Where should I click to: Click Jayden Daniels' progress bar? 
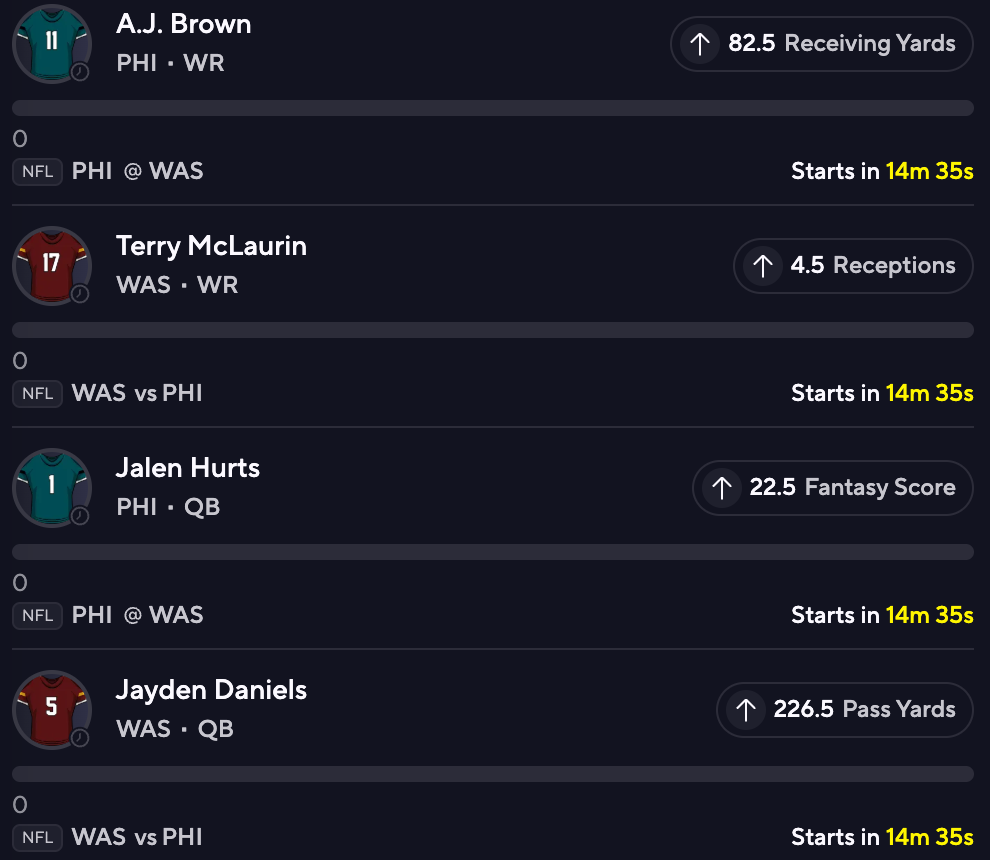493,774
